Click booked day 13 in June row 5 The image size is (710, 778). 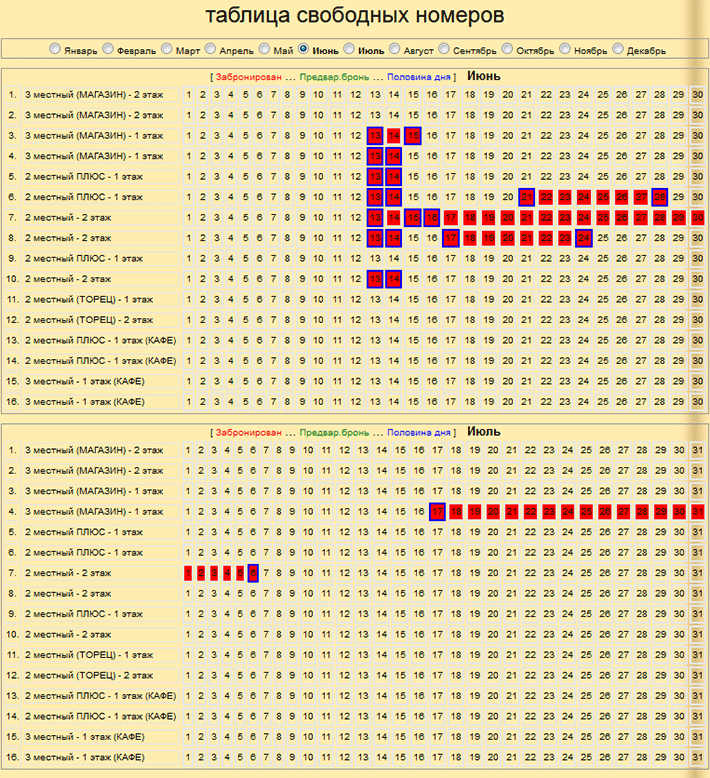375,177
